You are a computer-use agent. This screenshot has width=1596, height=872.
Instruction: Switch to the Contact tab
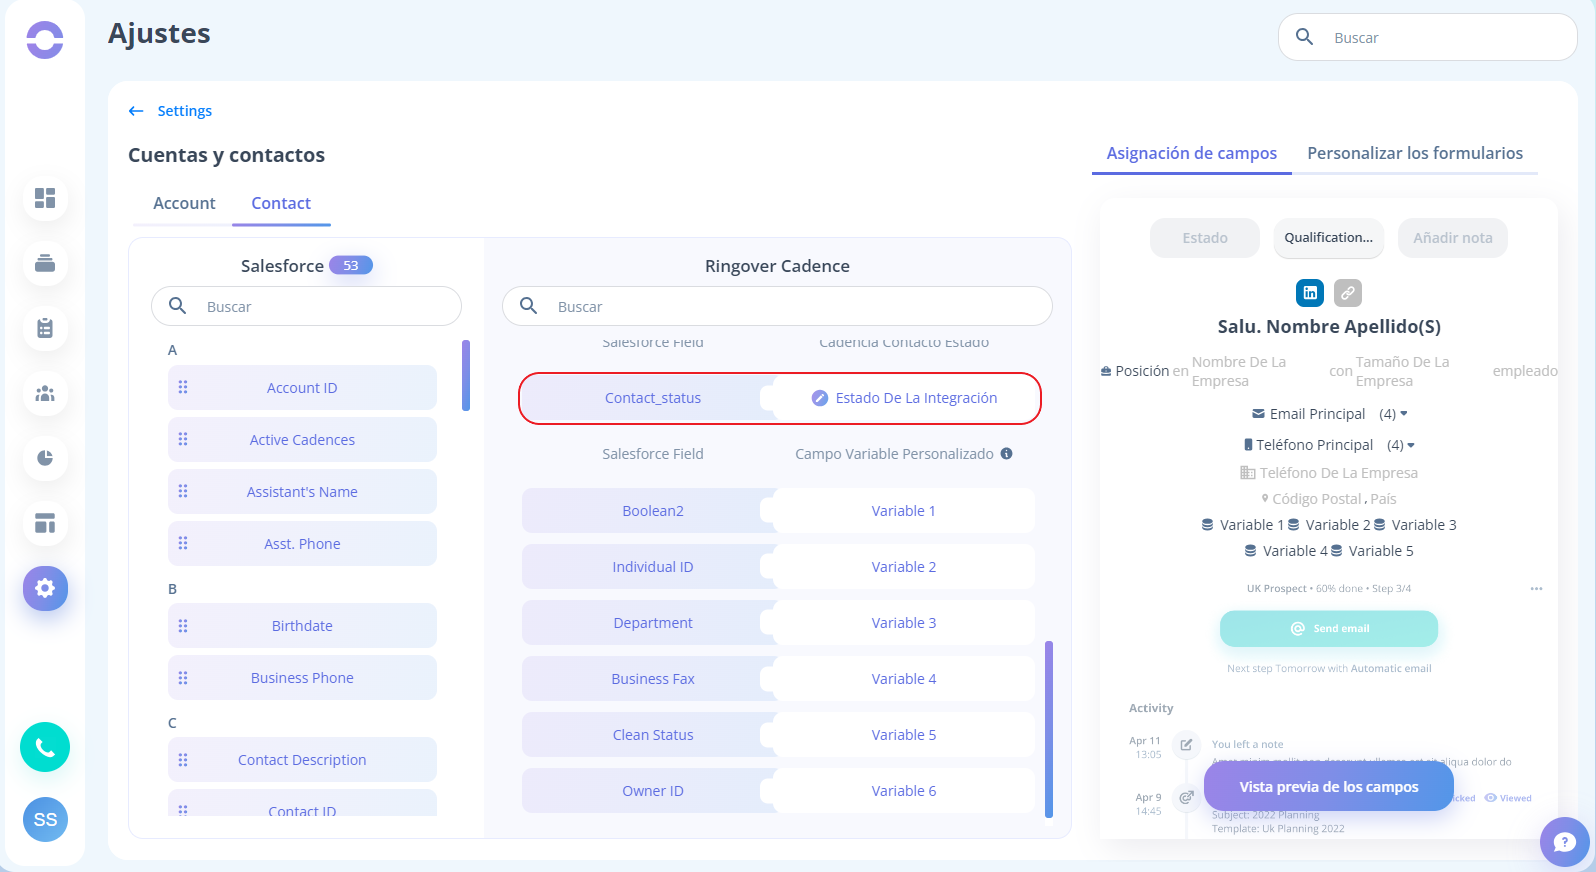[281, 203]
